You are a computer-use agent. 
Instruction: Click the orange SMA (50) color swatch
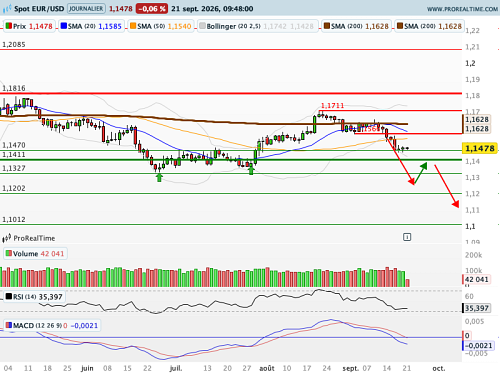133,26
